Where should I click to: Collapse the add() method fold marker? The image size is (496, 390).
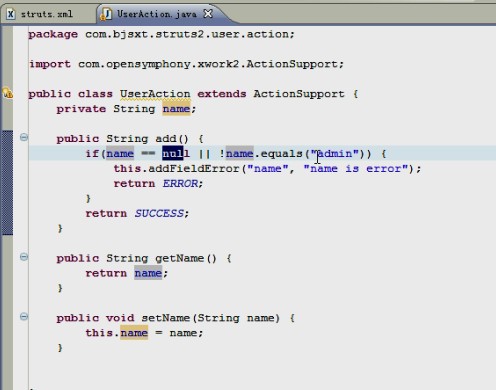tap(24, 137)
